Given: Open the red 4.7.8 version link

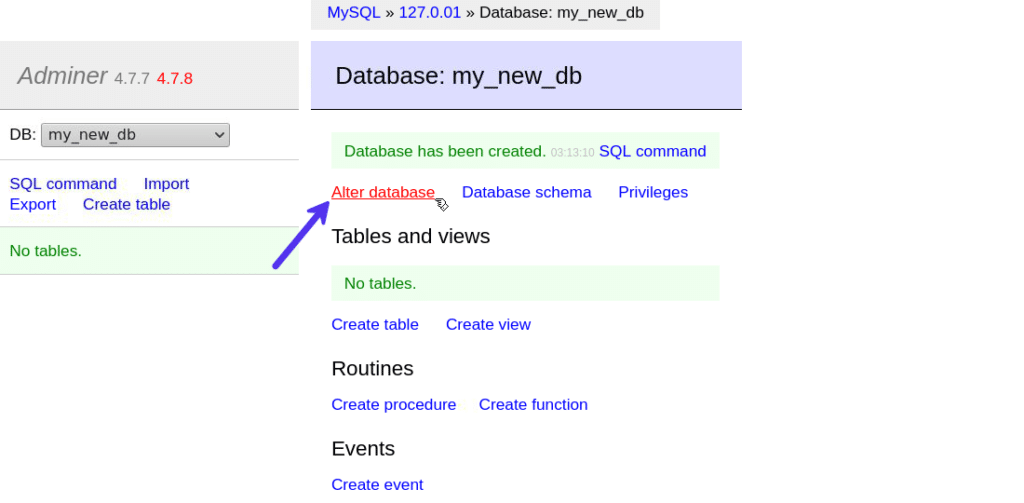Looking at the screenshot, I should point(174,78).
